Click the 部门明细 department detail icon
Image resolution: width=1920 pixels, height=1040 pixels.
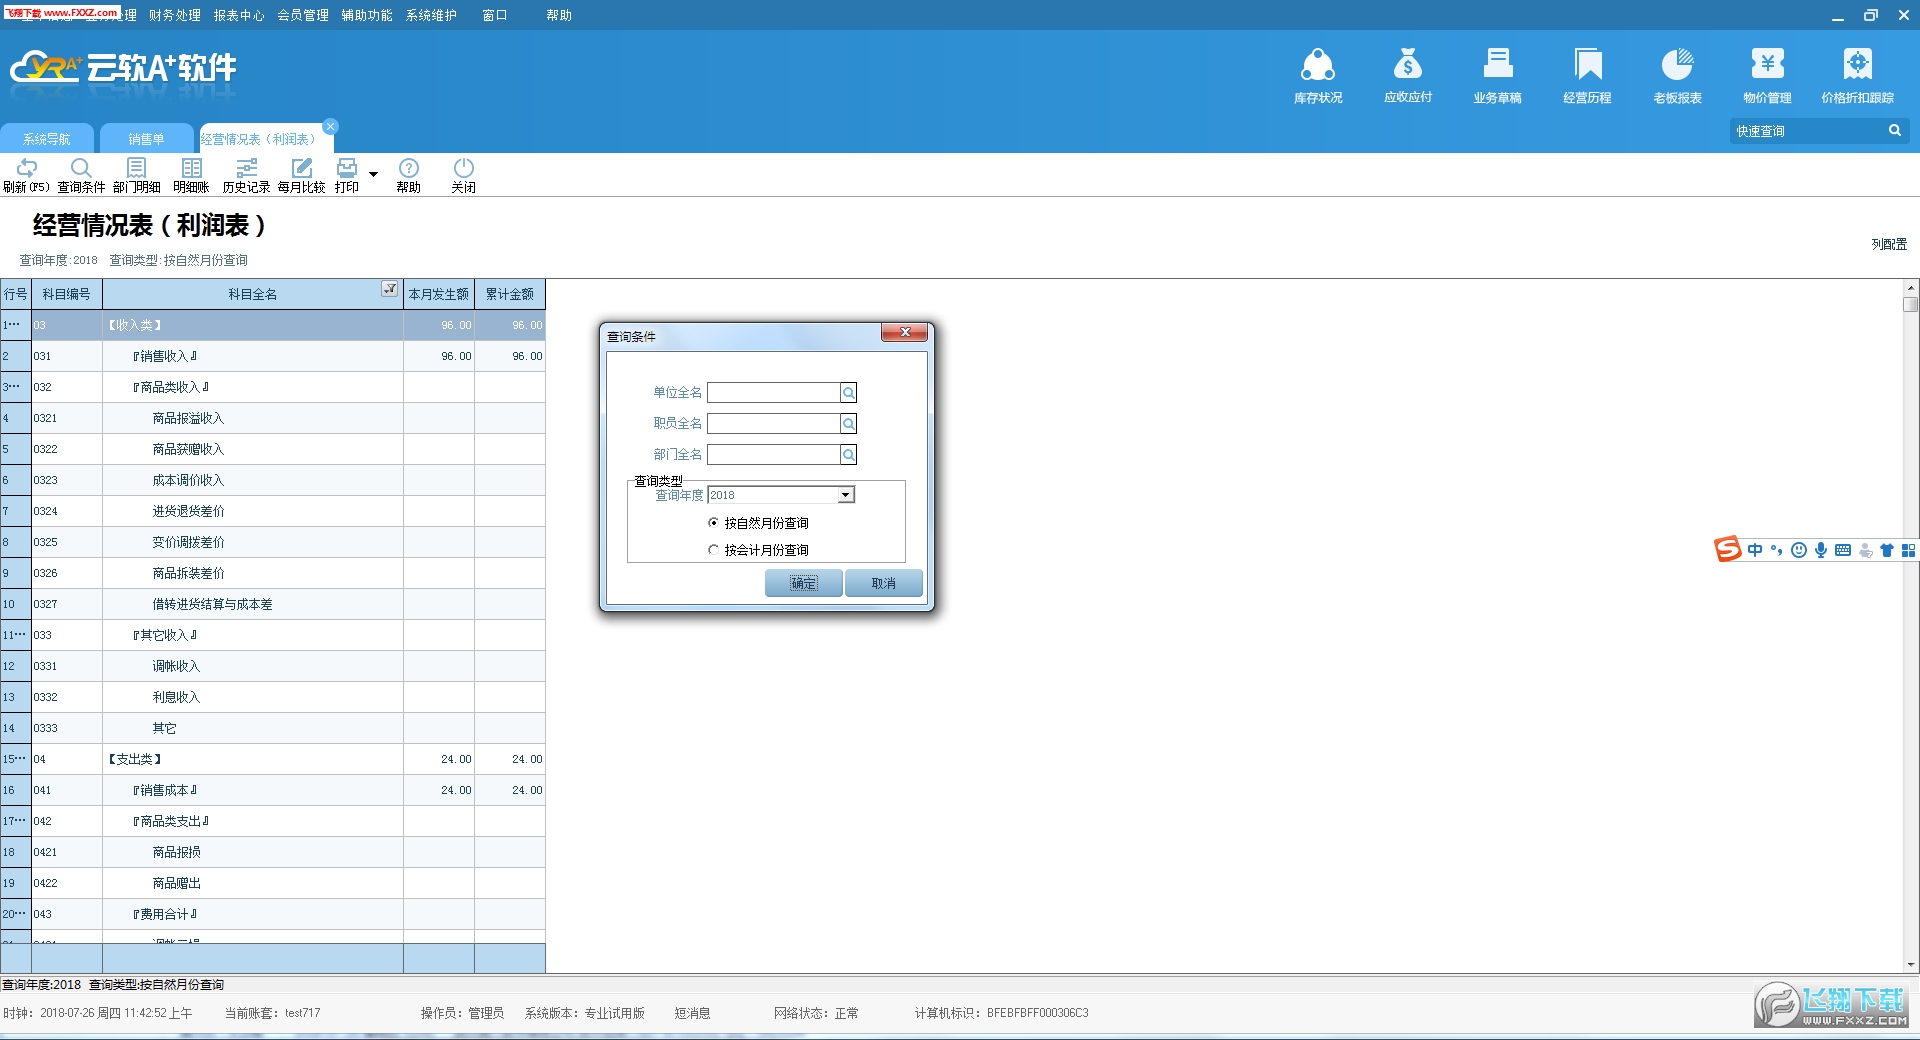click(x=136, y=175)
